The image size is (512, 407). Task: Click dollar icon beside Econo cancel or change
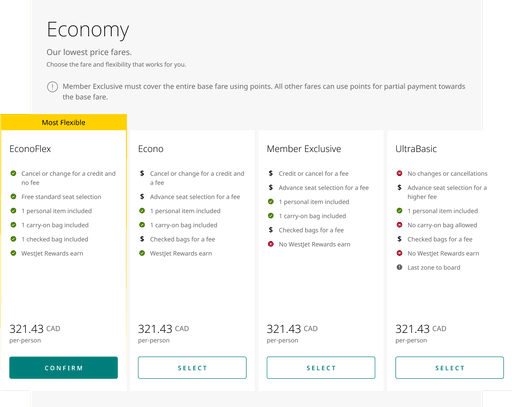pyautogui.click(x=142, y=173)
